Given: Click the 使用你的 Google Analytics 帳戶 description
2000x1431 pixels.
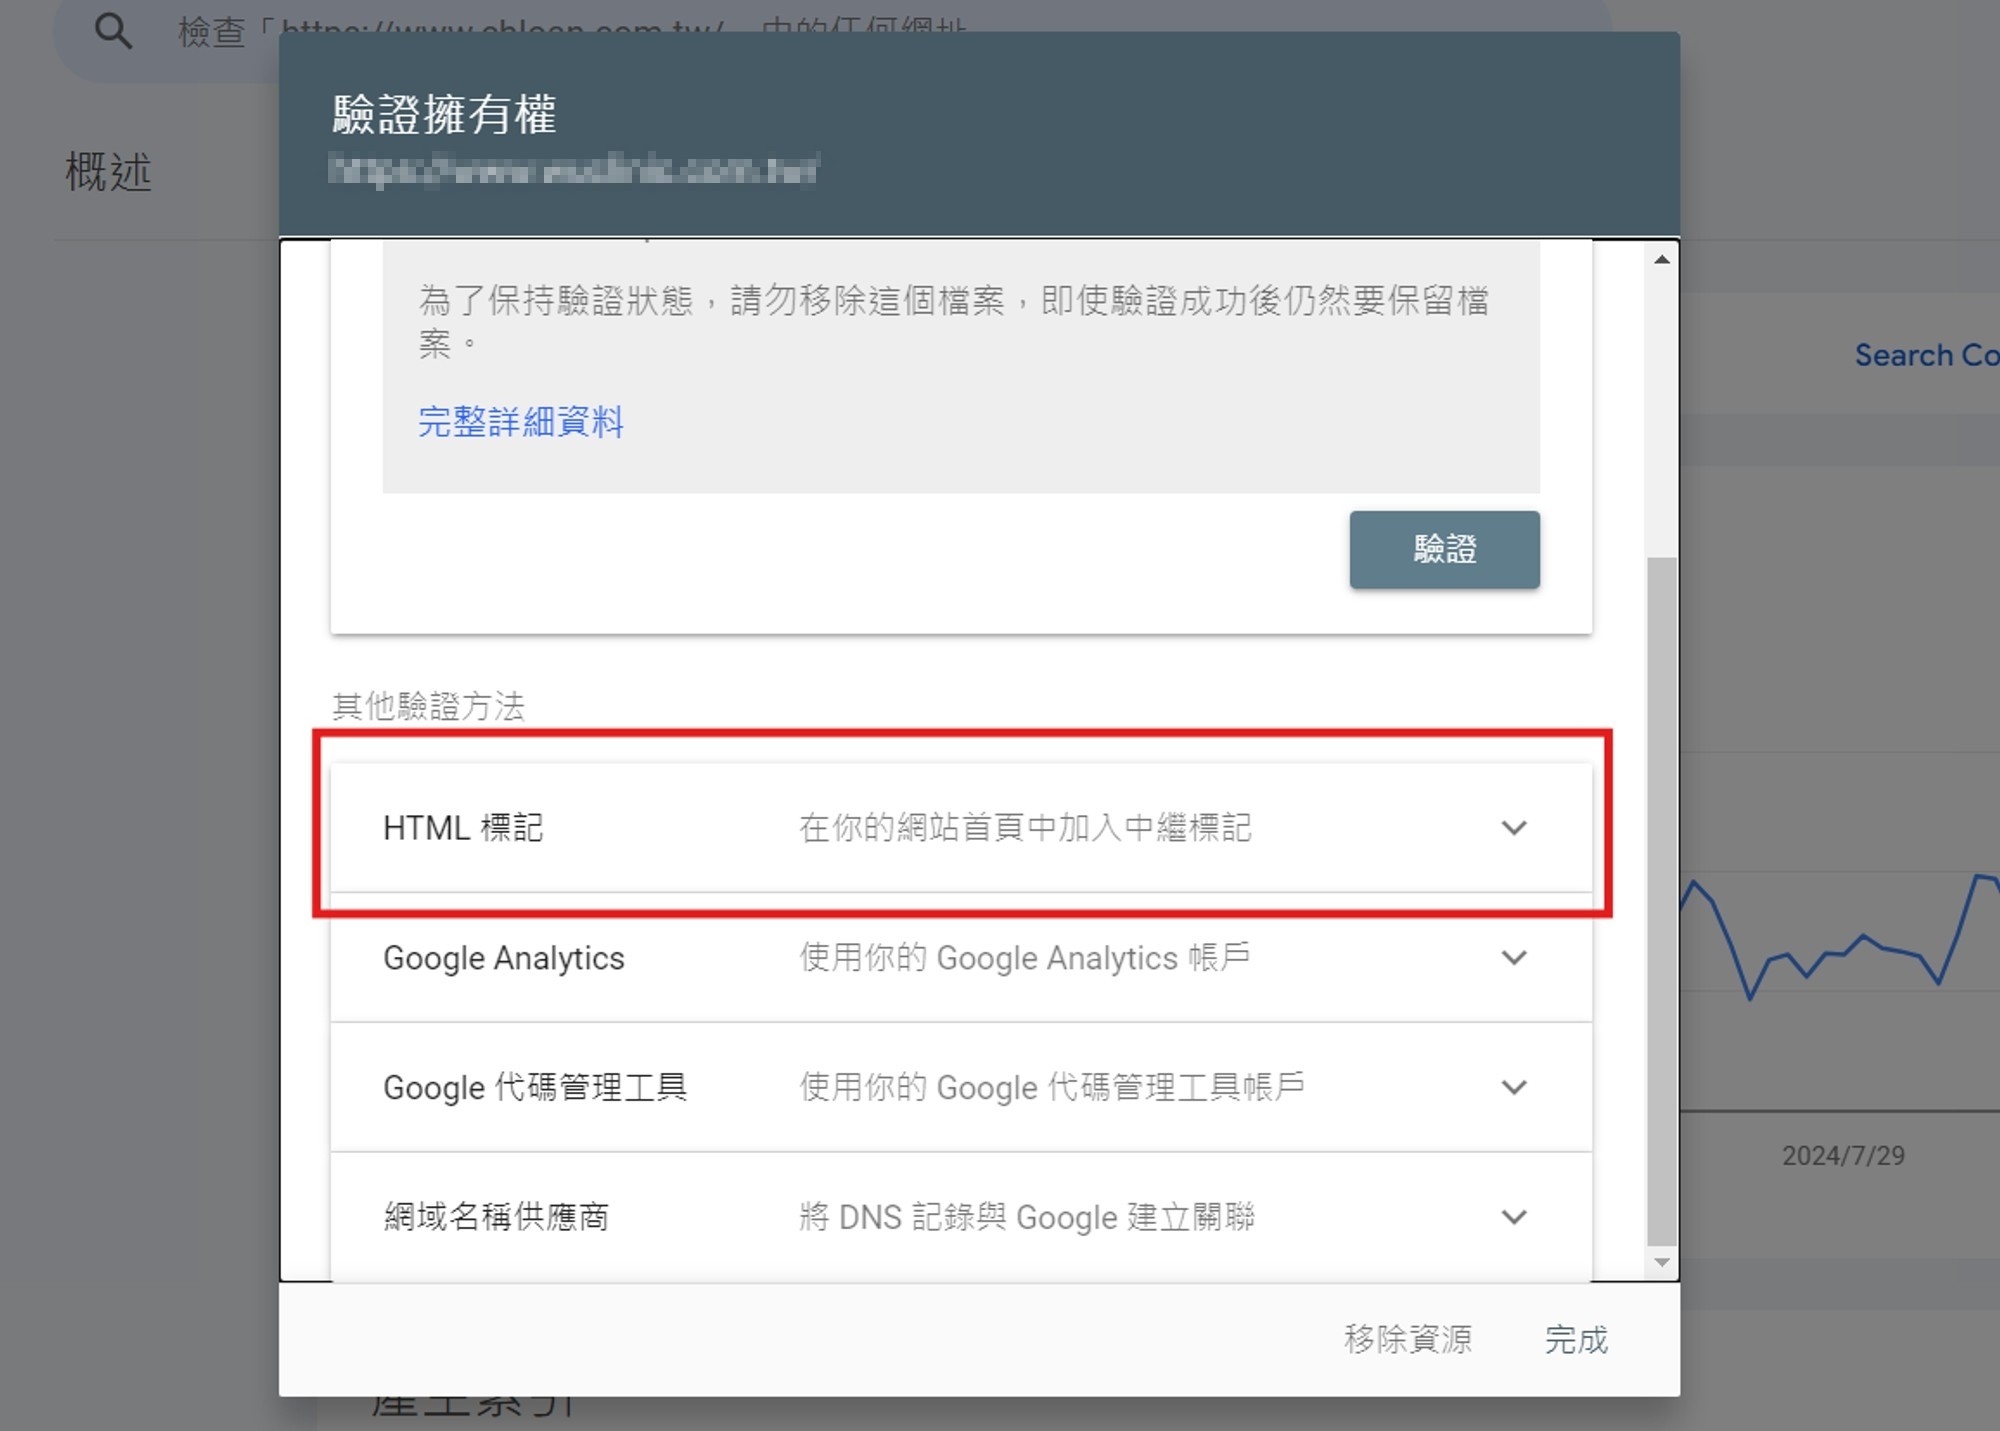Looking at the screenshot, I should (1025, 958).
